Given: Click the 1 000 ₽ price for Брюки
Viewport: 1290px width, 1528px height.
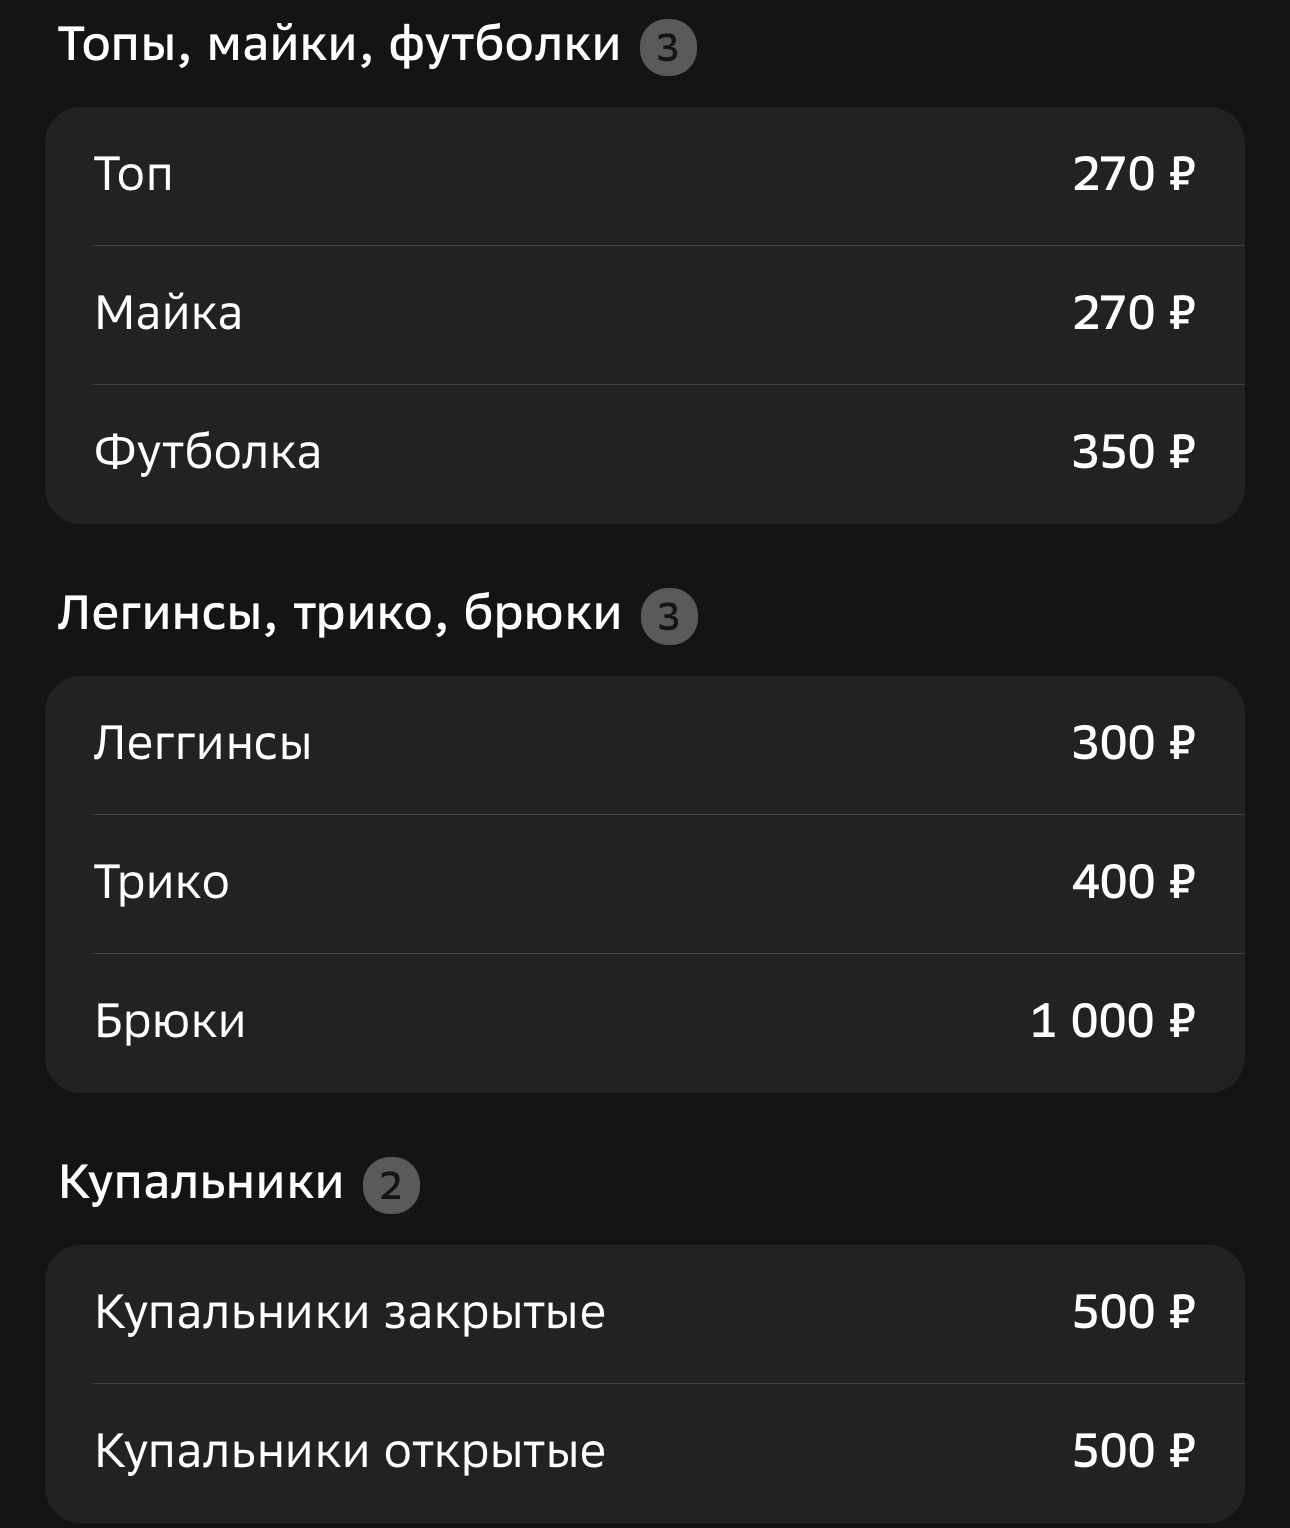Looking at the screenshot, I should tap(1113, 1022).
